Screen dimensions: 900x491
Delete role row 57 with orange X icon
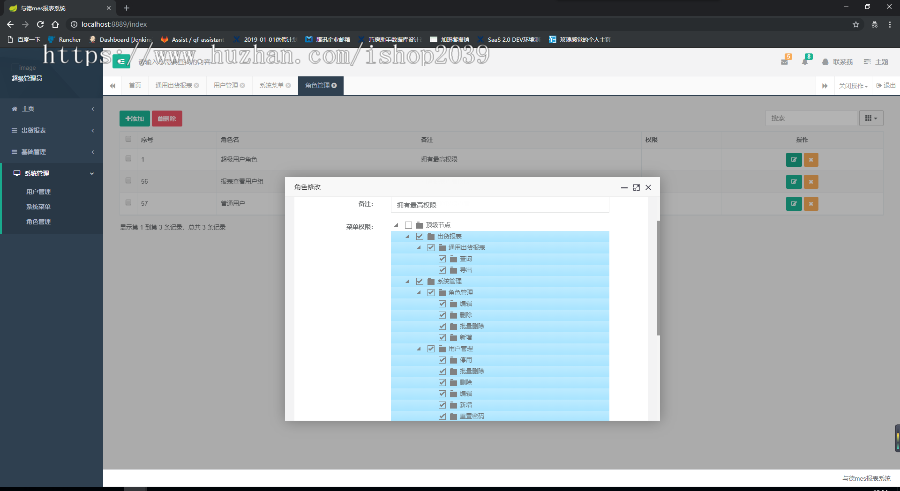click(x=810, y=203)
